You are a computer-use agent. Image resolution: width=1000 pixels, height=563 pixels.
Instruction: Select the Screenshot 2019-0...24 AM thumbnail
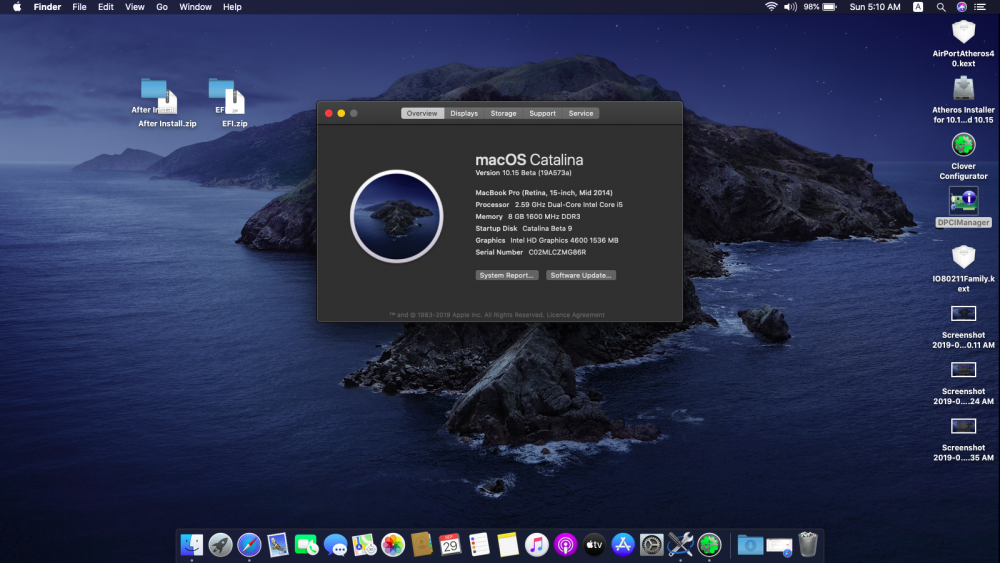click(963, 370)
